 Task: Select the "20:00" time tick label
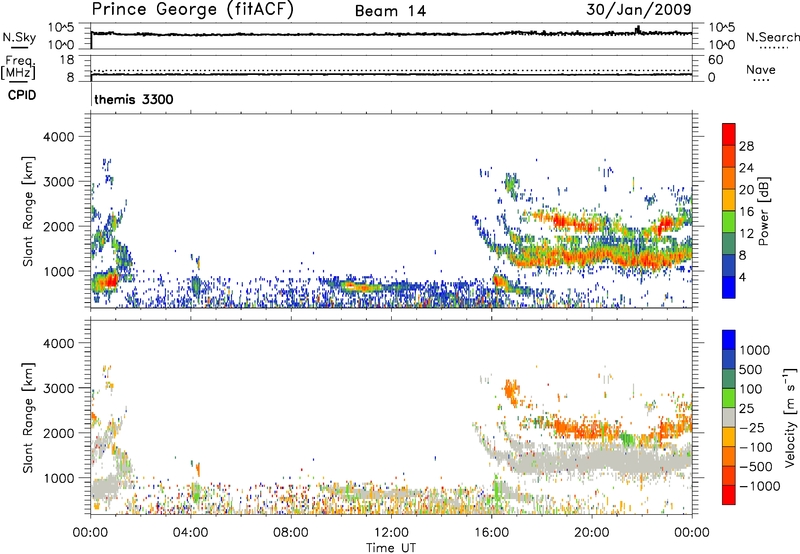coord(592,533)
